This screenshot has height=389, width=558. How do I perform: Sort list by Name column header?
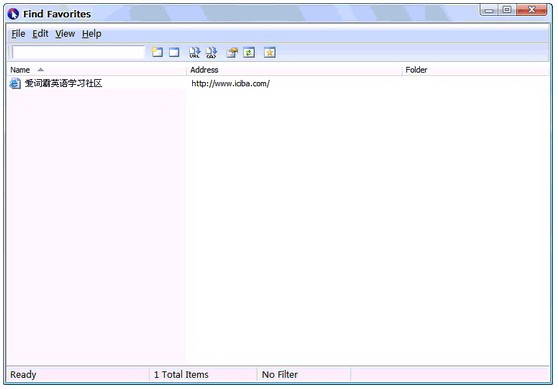[x=96, y=70]
